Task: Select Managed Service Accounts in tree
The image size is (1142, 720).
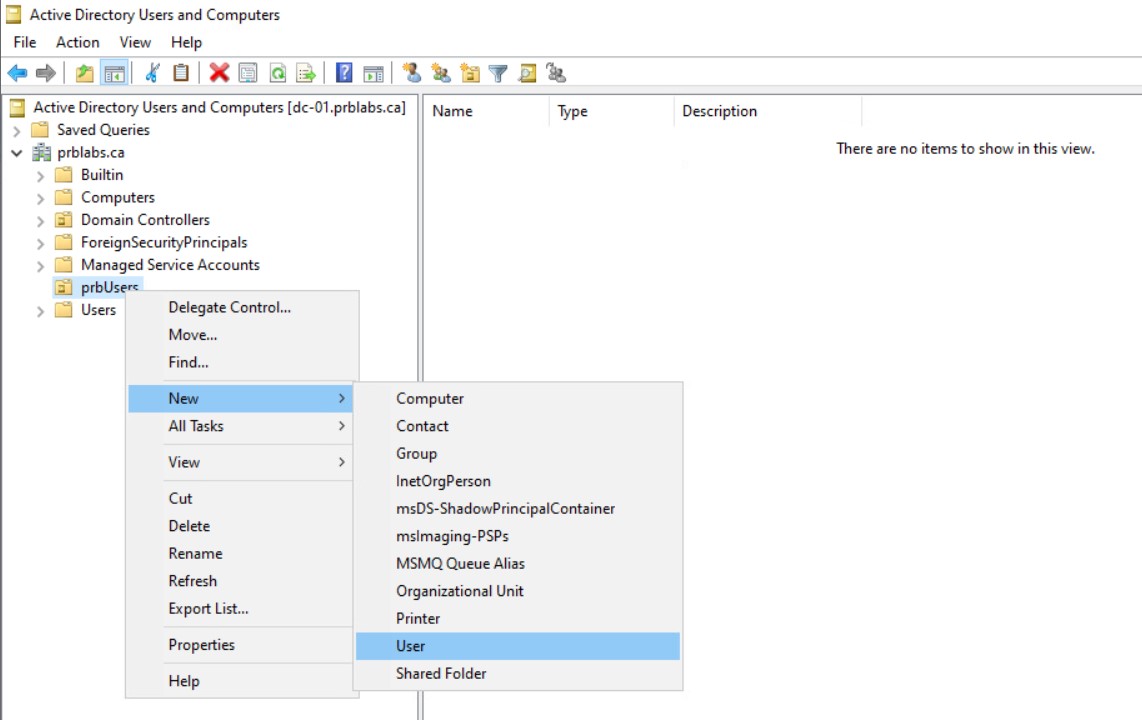Action: tap(169, 265)
